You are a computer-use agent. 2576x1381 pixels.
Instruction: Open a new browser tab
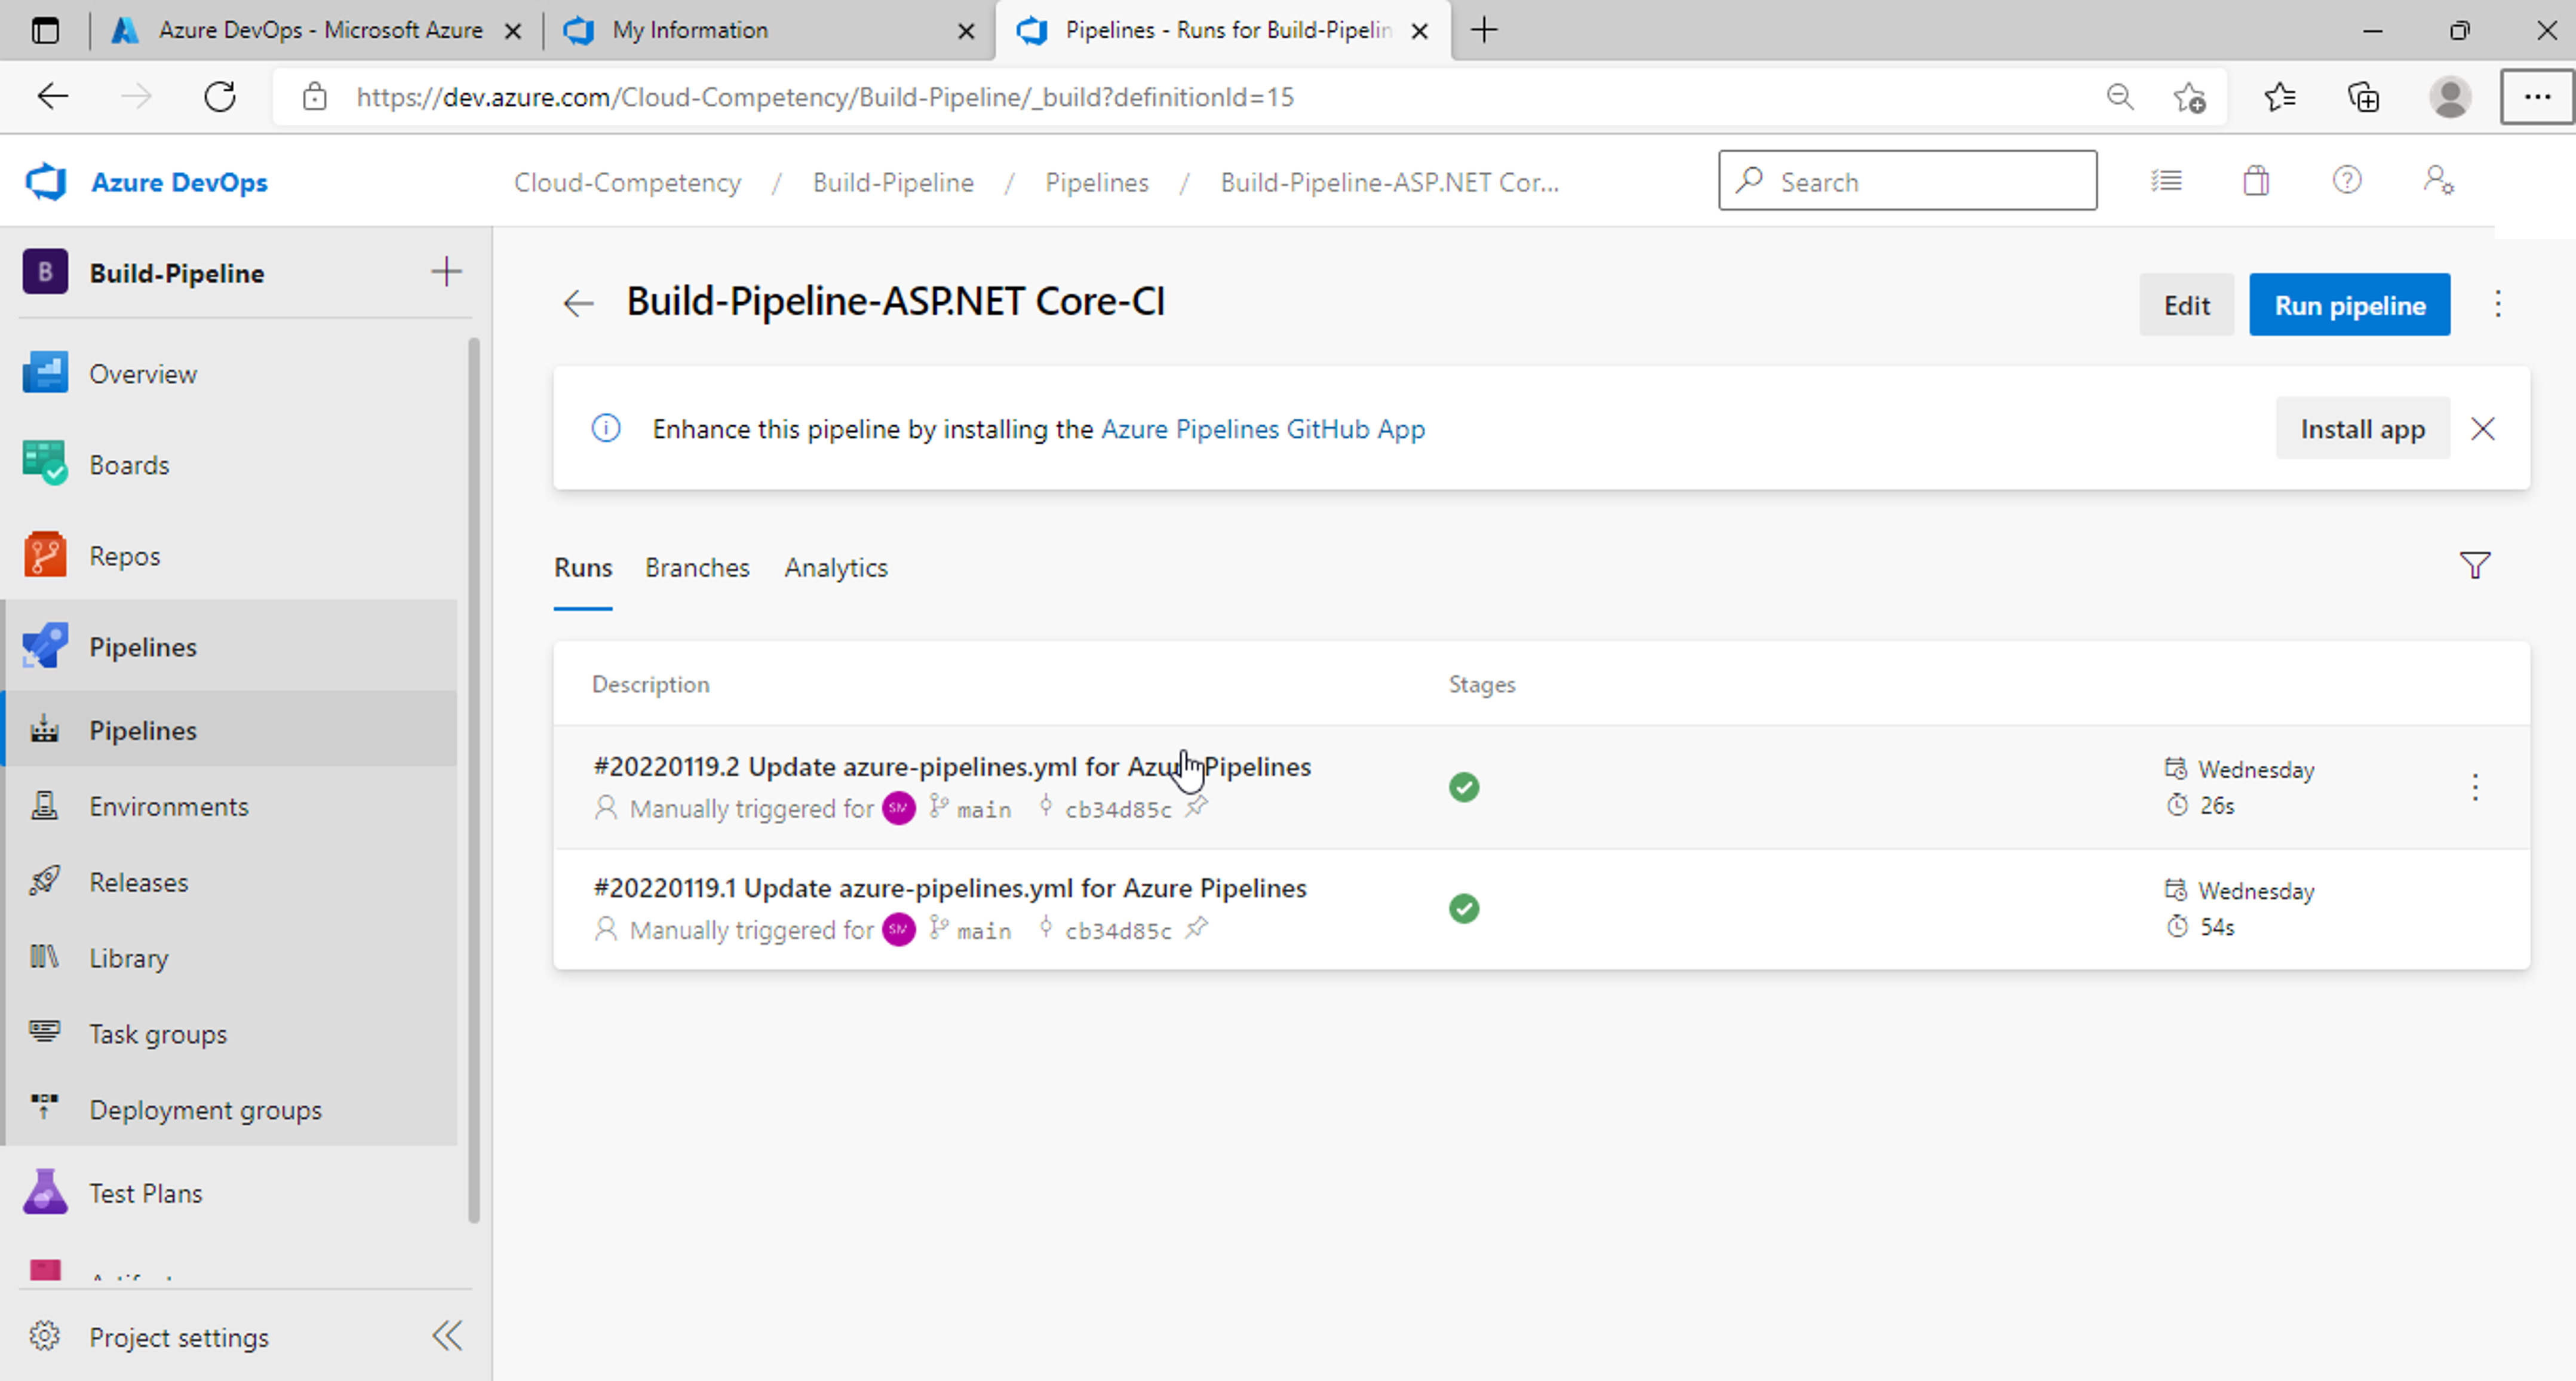coord(1484,30)
